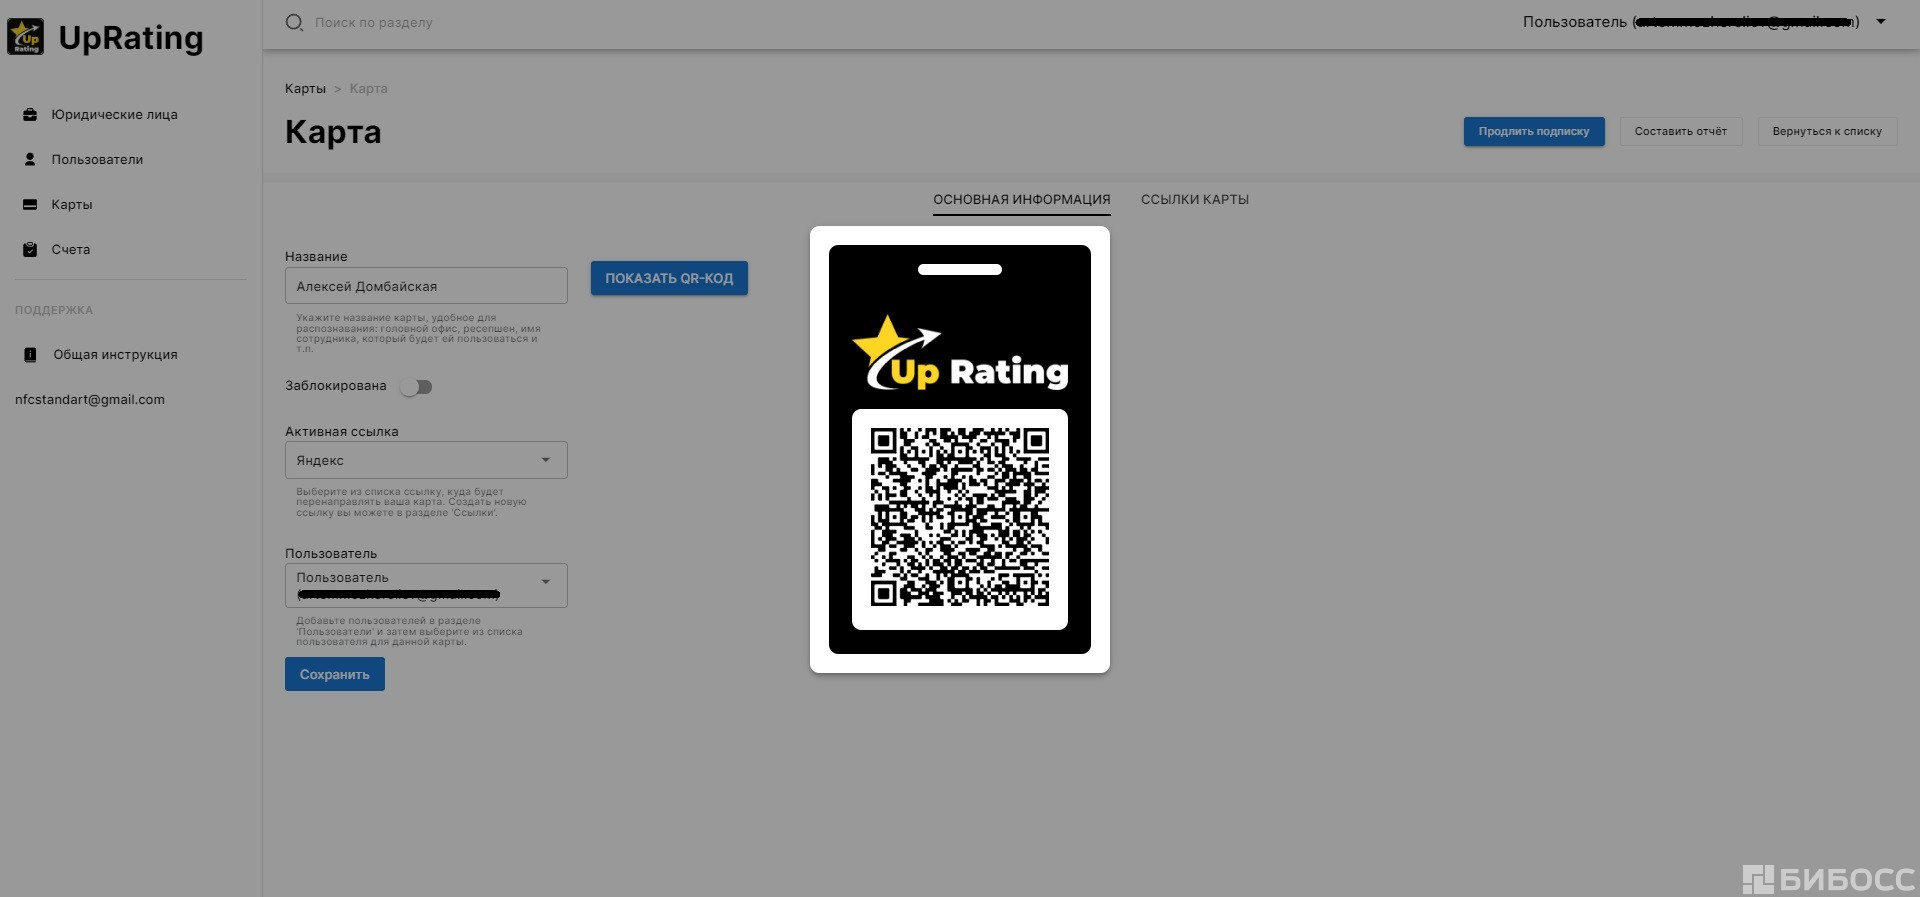This screenshot has width=1920, height=897.
Task: Click the book icon beside Общая инструкция
Action: (x=30, y=355)
